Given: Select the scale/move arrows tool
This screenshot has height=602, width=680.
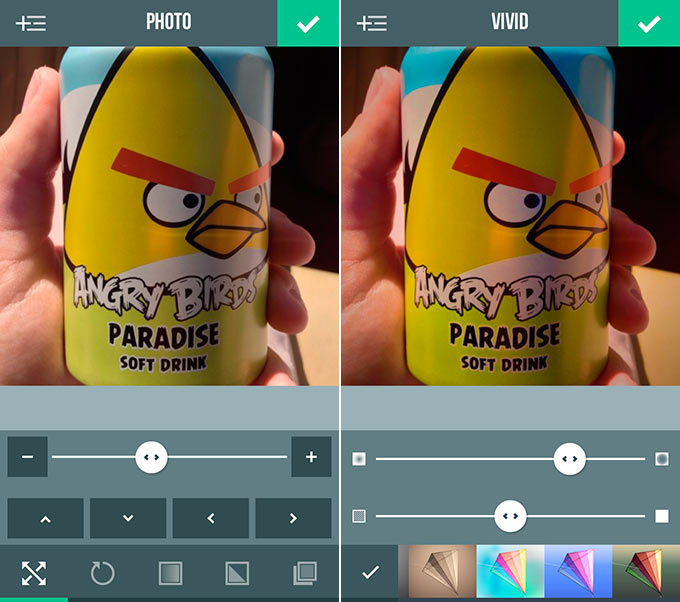Looking at the screenshot, I should point(34,573).
